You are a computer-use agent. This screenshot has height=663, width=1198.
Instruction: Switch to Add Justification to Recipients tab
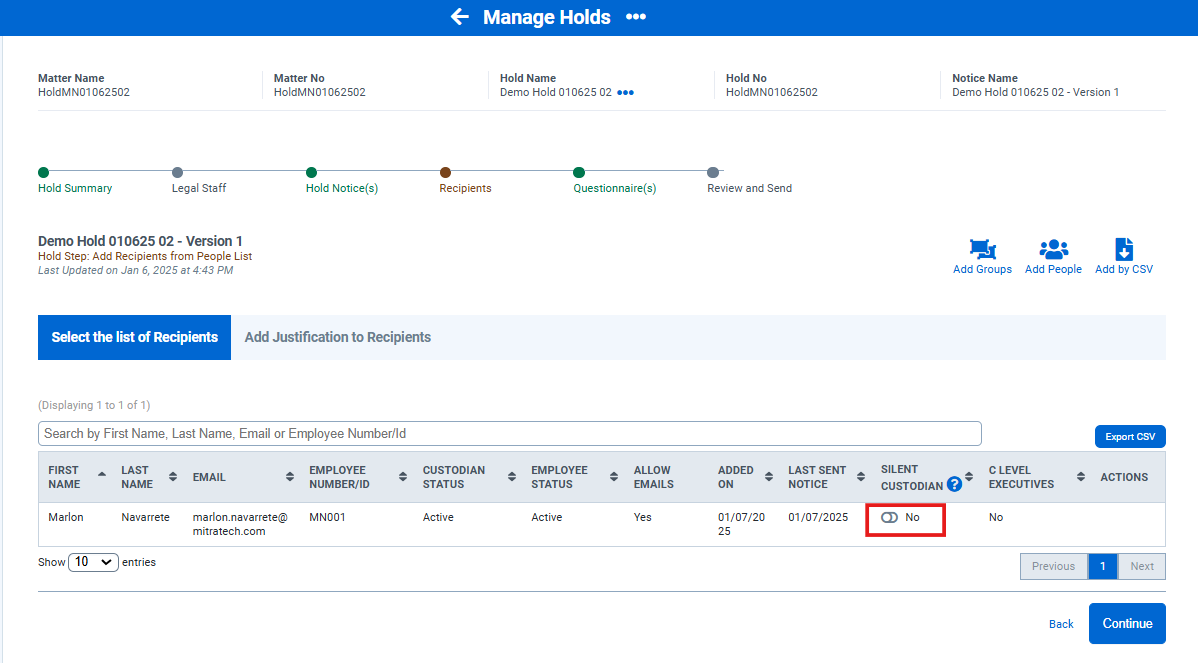coord(337,338)
